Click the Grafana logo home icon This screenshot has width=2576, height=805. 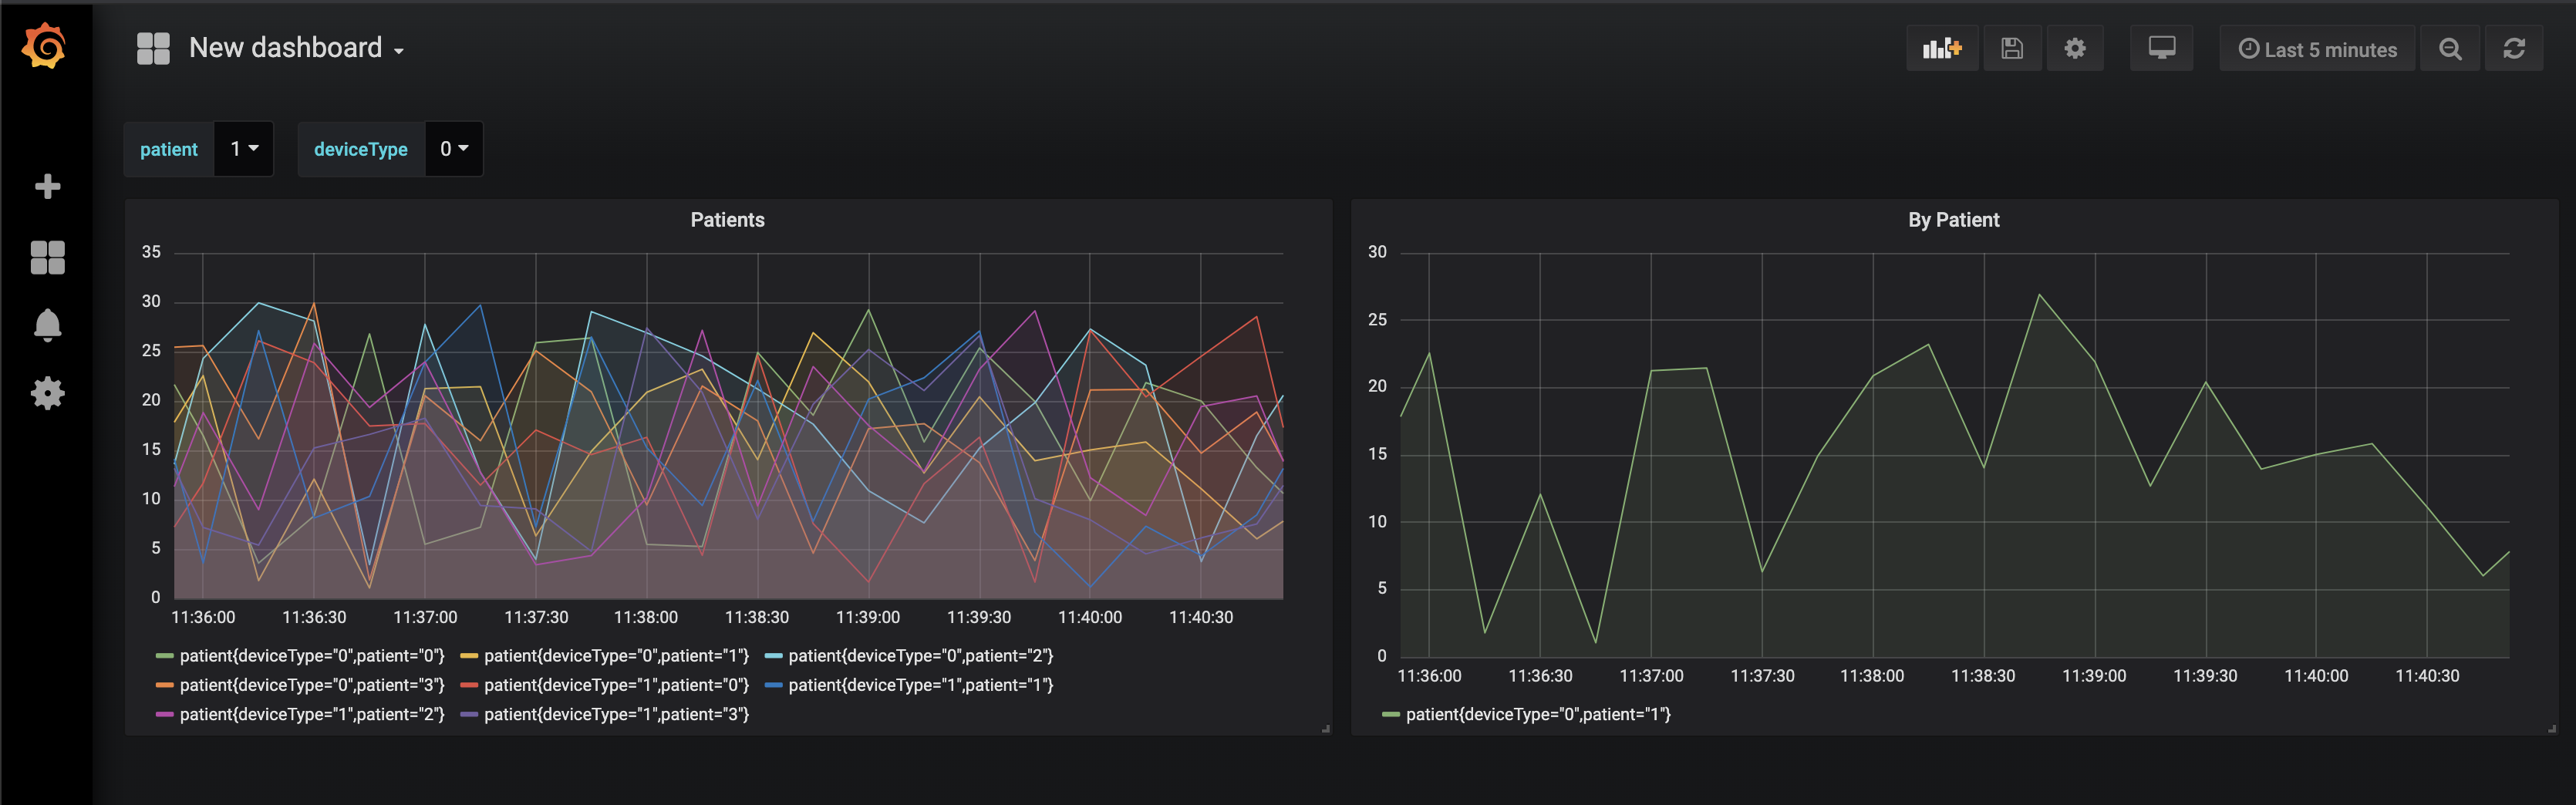point(45,47)
